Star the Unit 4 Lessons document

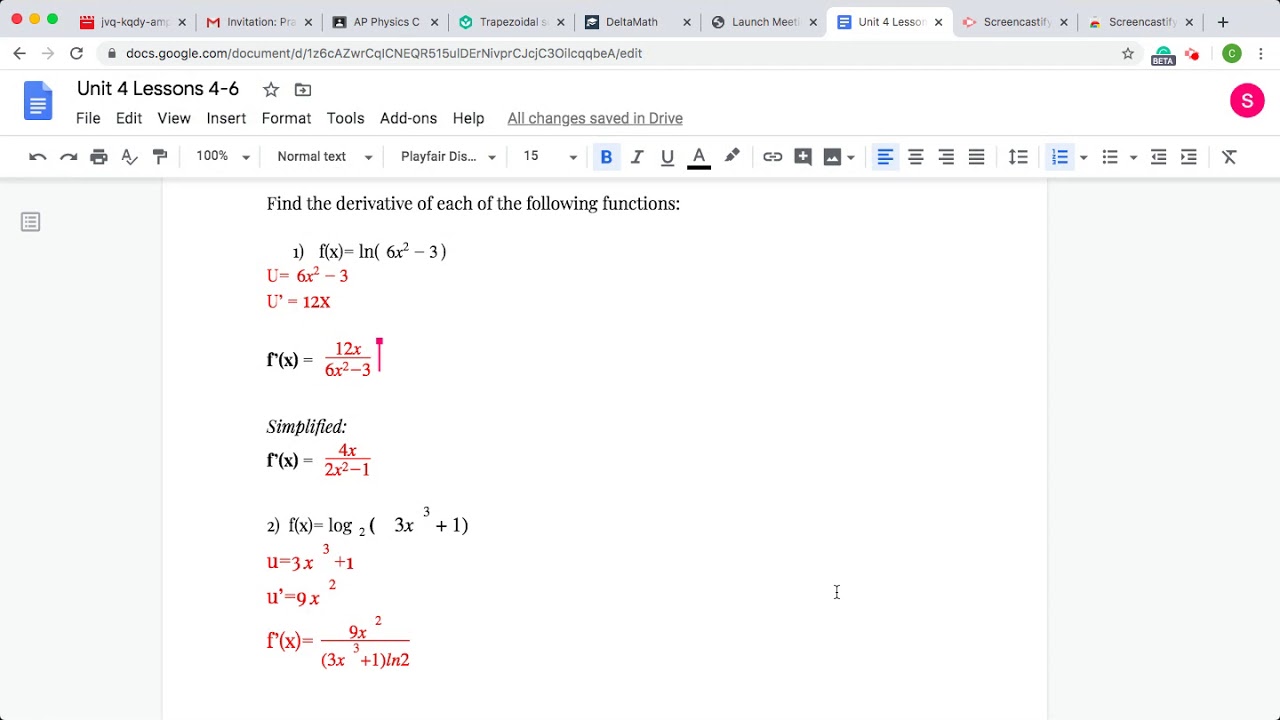tap(271, 90)
